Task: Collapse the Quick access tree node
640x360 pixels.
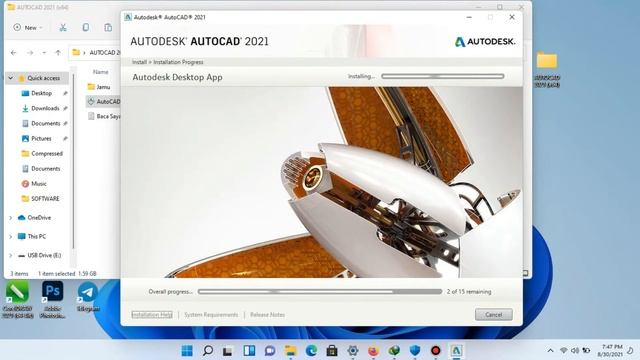Action: coord(11,78)
